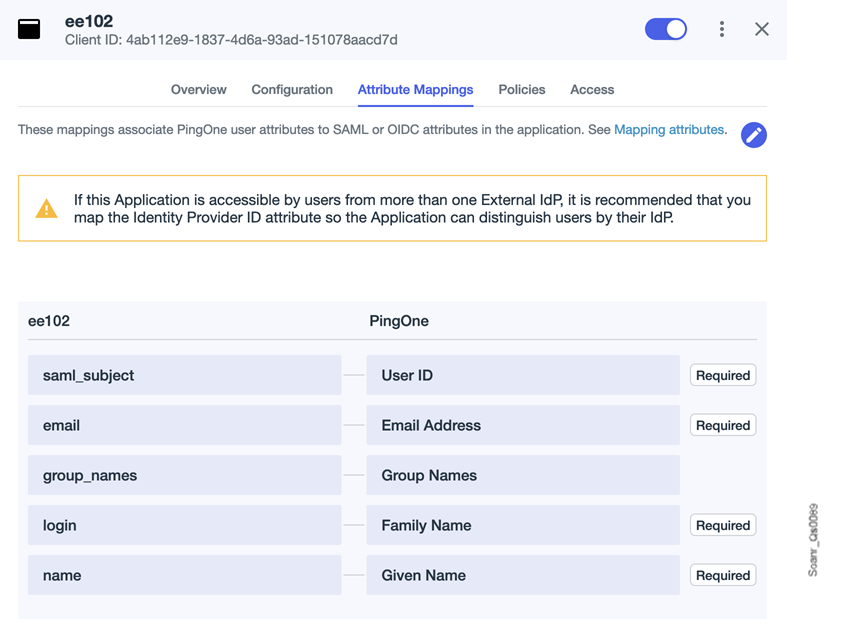Switch to the Configuration tab
The width and height of the screenshot is (842, 619).
[x=292, y=90]
